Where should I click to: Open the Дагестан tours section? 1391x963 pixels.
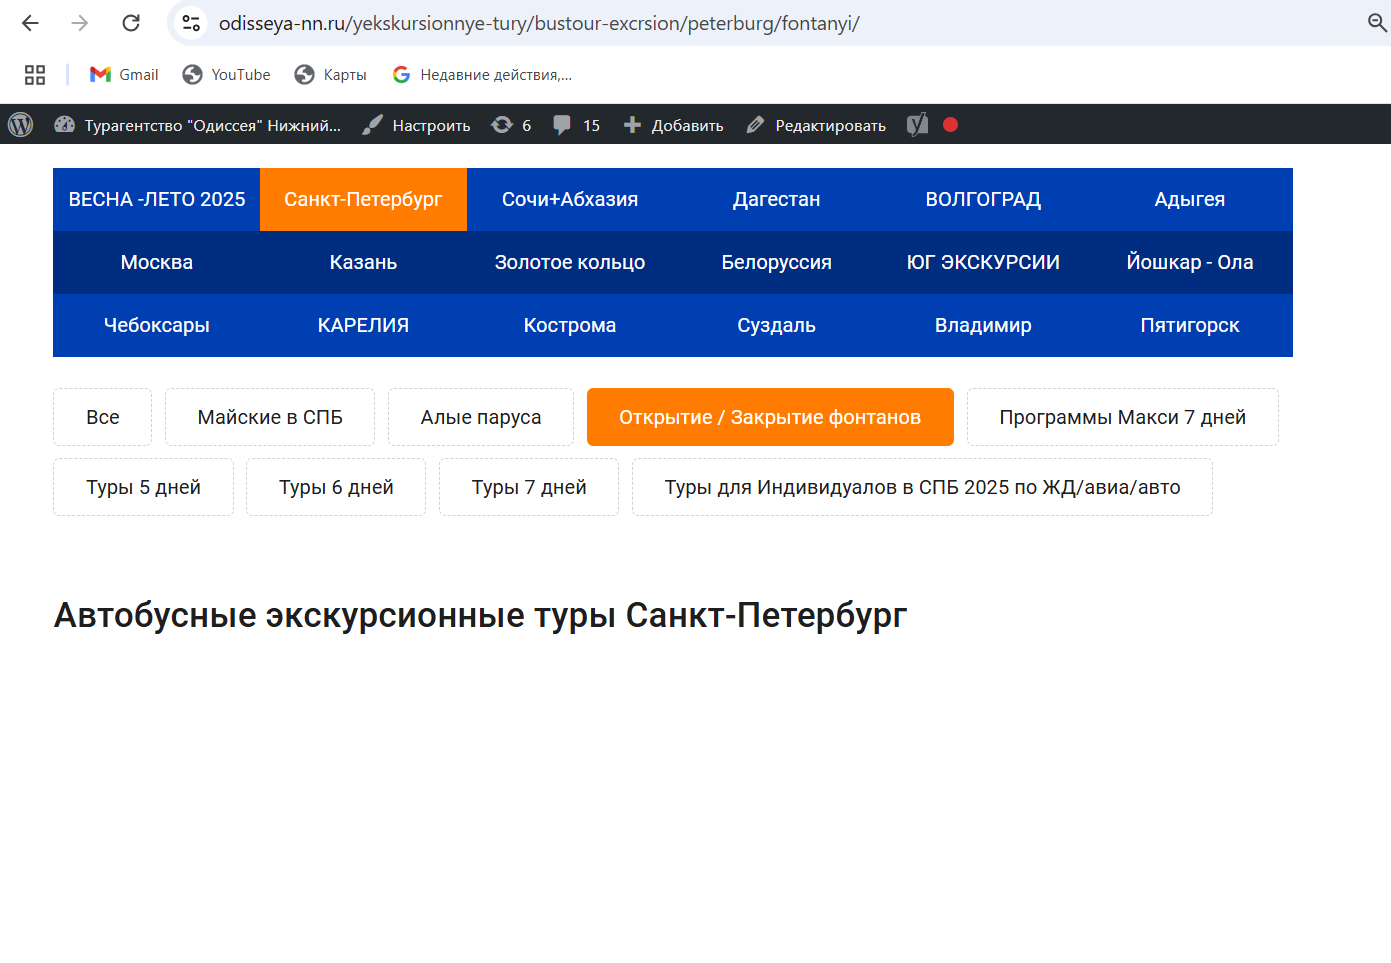pyautogui.click(x=777, y=200)
